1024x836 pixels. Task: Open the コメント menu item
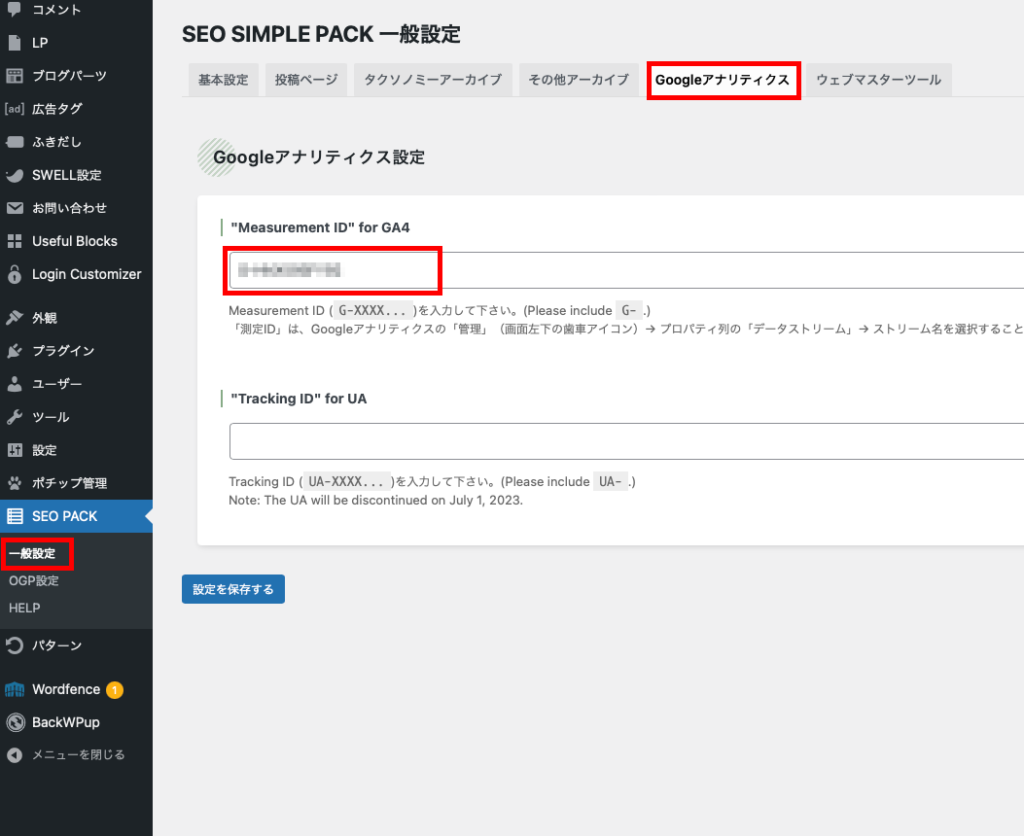(x=57, y=9)
